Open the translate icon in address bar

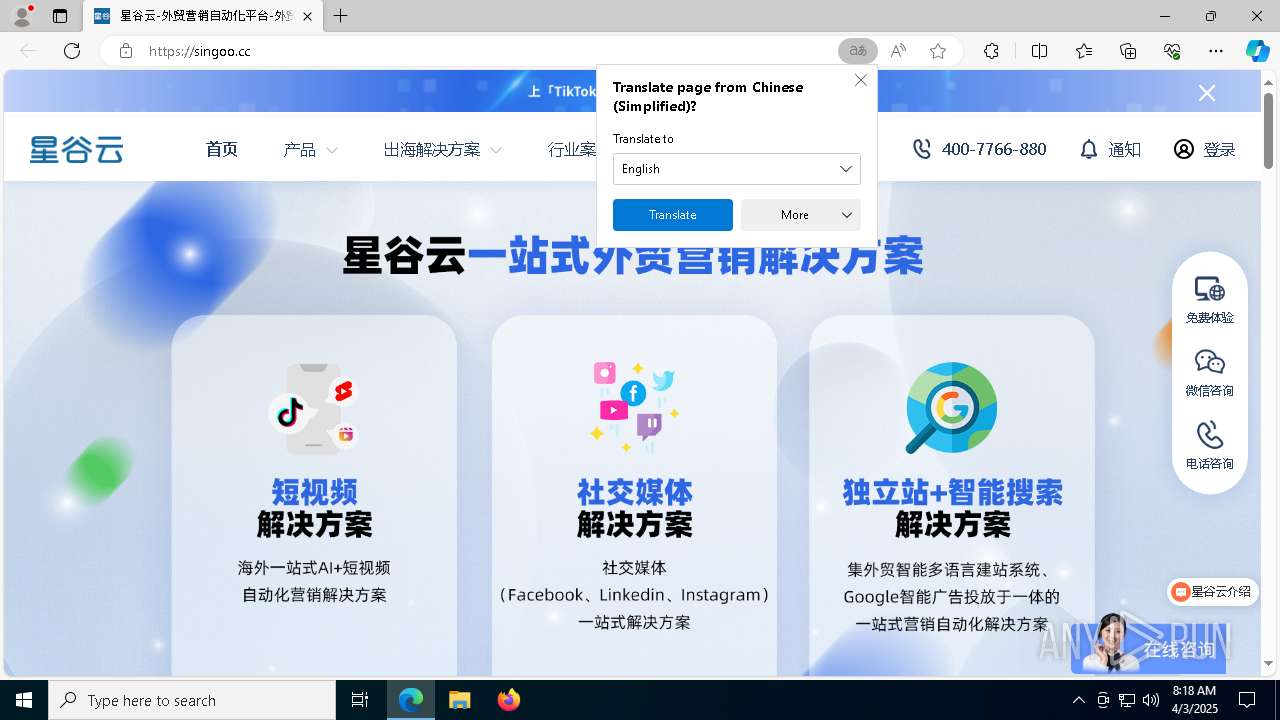click(x=857, y=51)
